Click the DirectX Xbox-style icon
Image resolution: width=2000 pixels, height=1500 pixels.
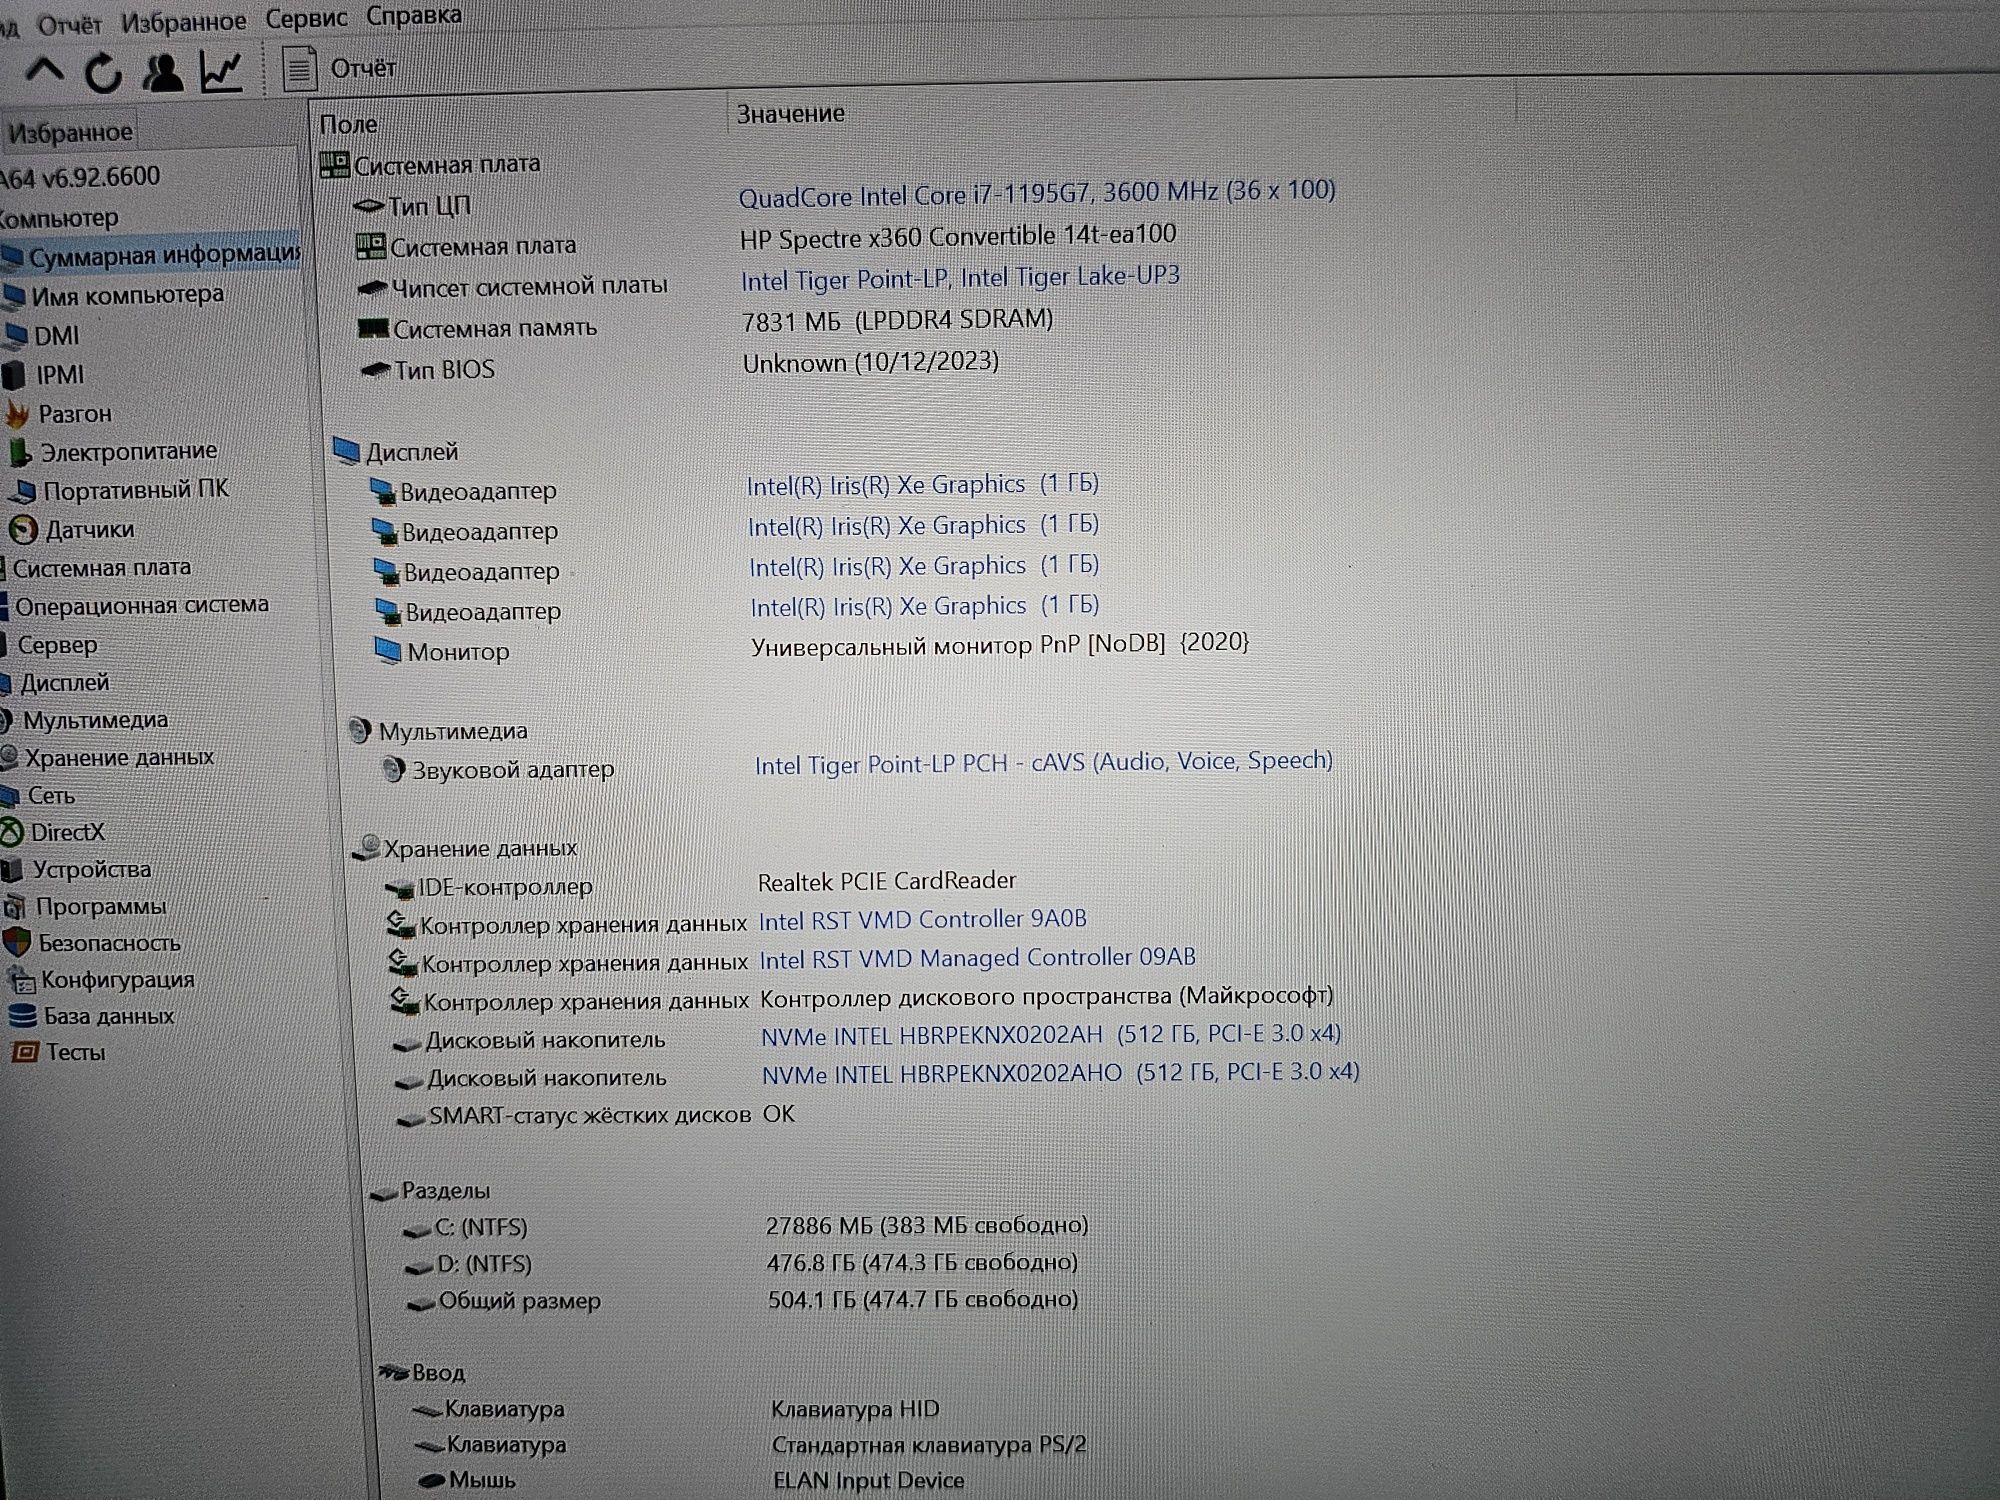tap(12, 832)
